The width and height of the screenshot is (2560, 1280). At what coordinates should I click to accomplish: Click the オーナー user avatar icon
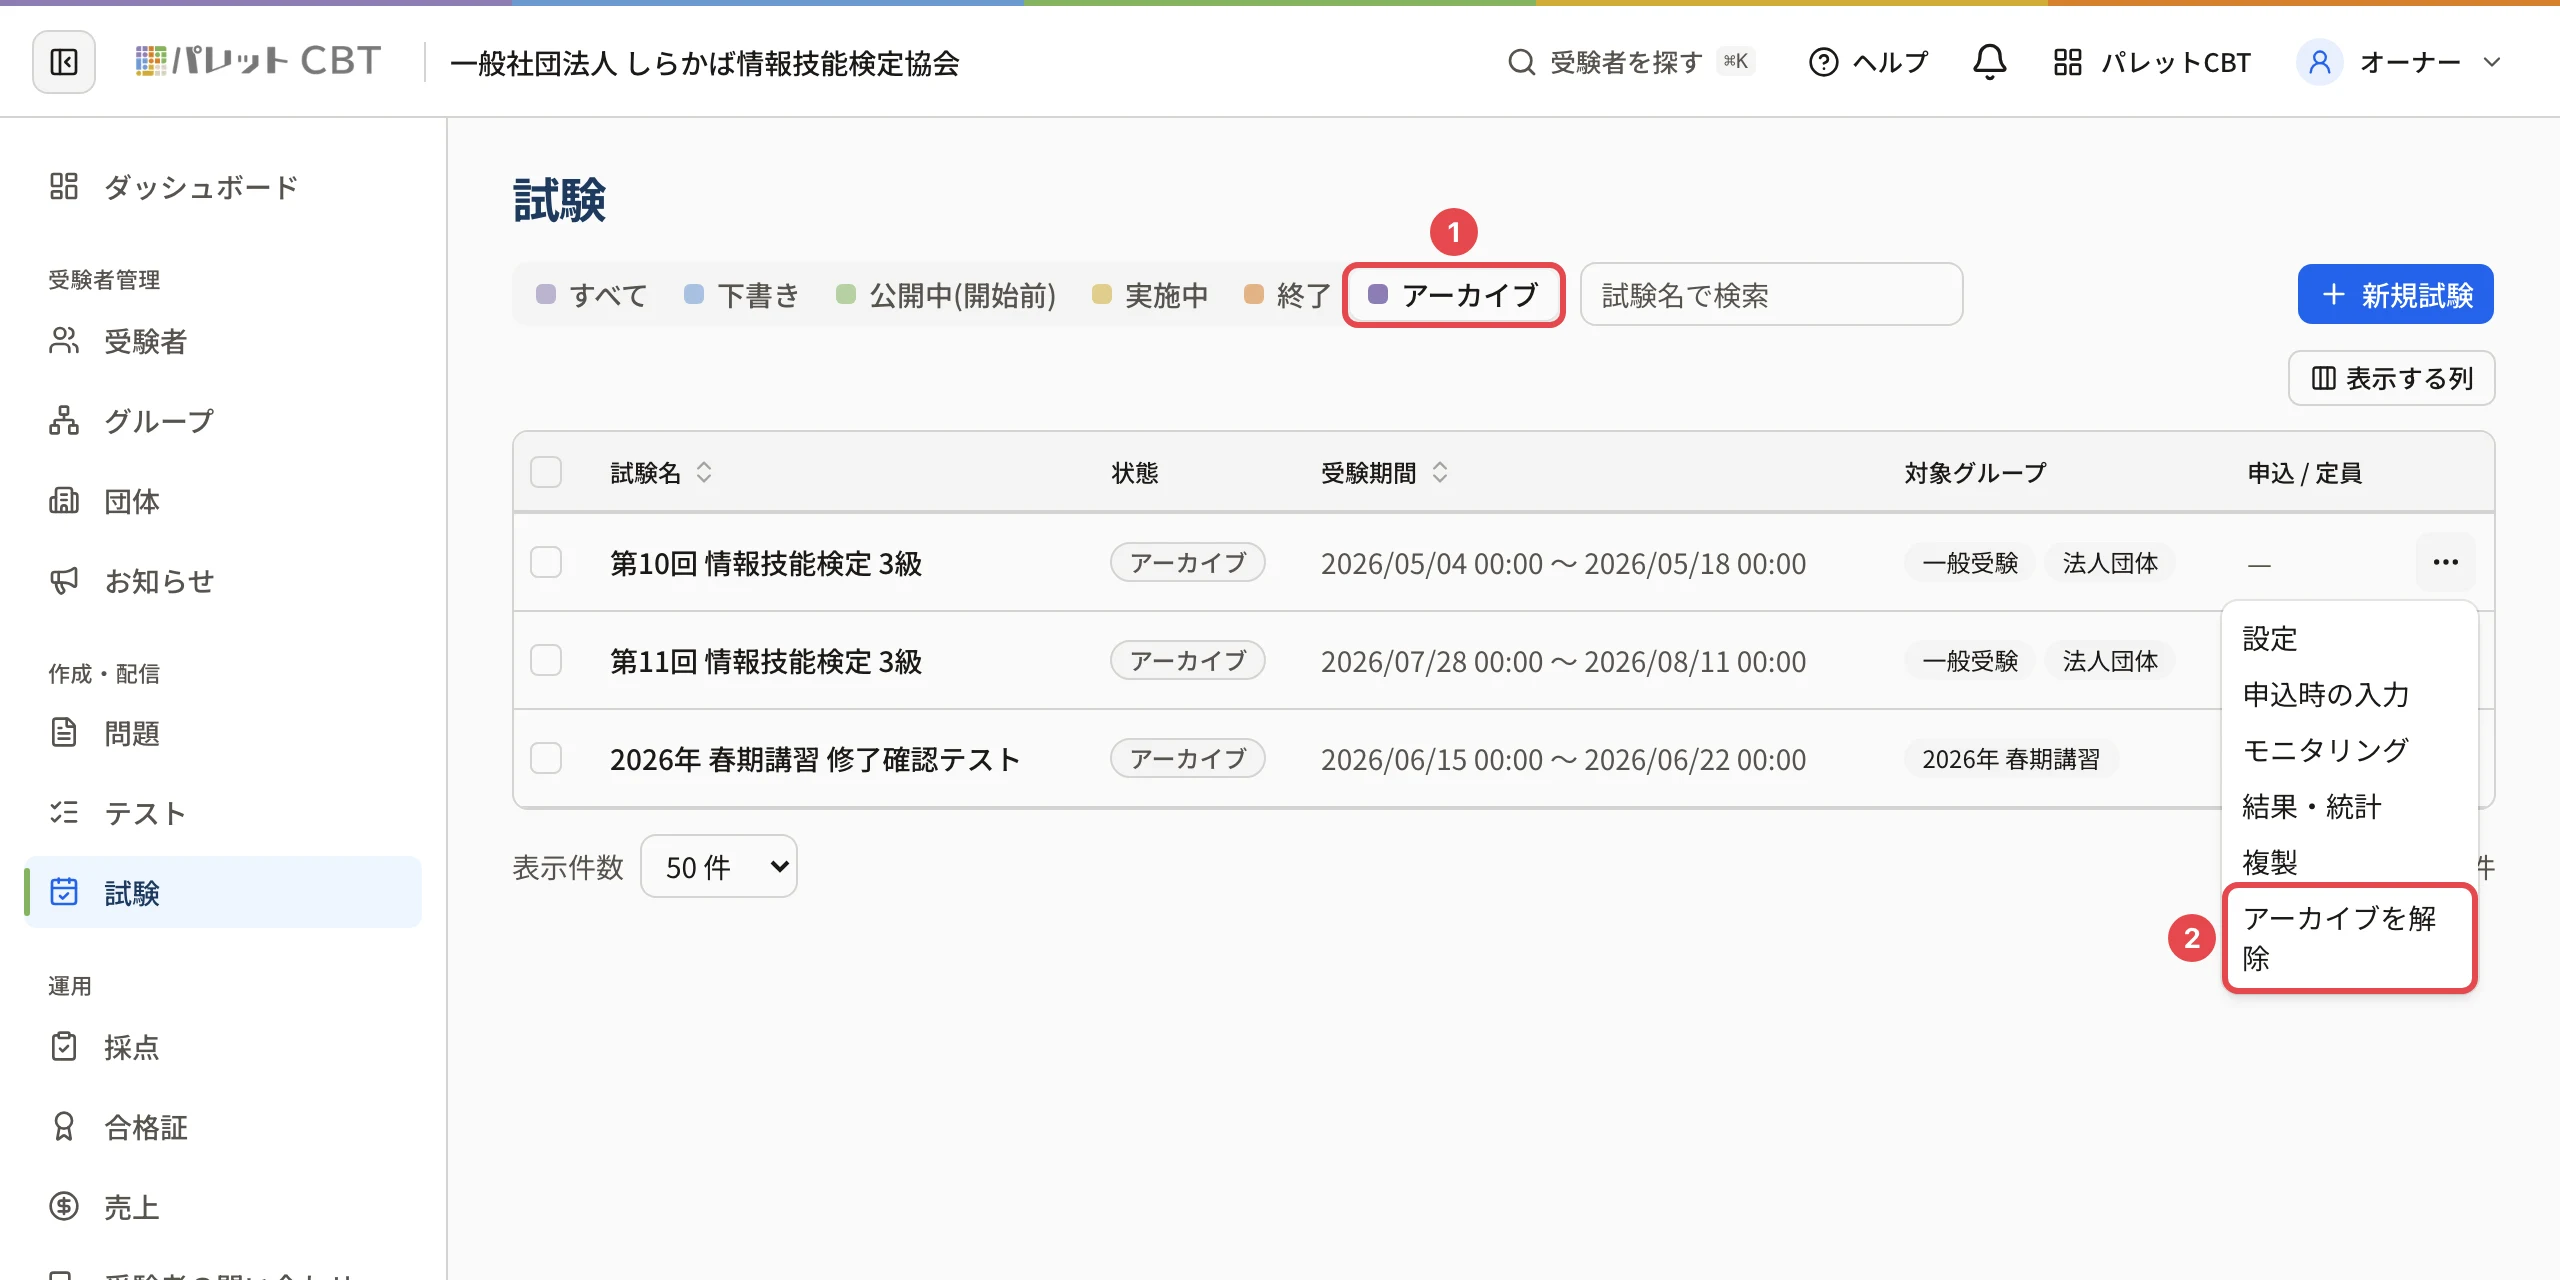click(2319, 62)
